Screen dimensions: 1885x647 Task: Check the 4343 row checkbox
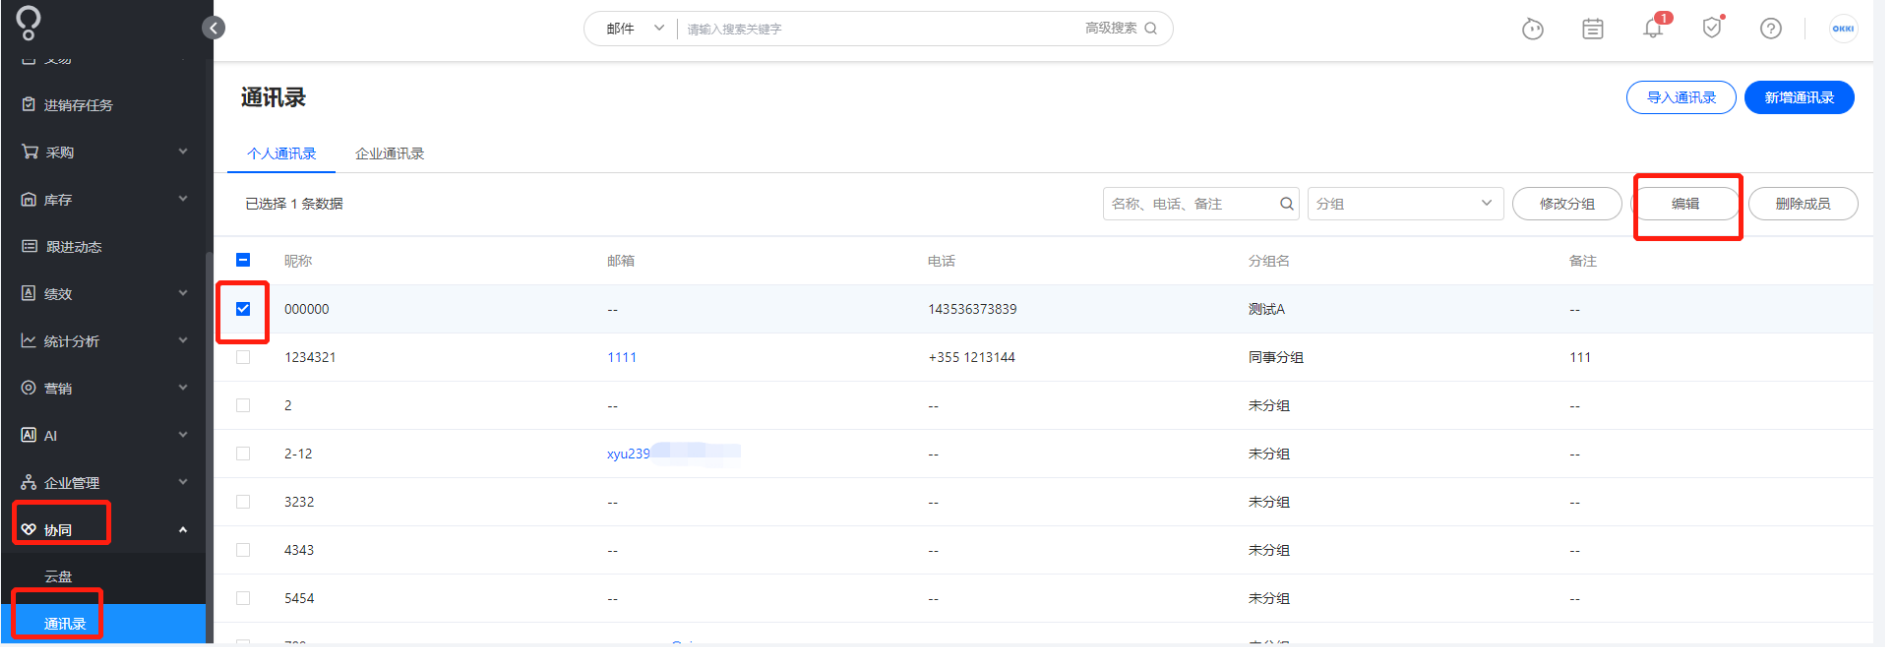(243, 549)
